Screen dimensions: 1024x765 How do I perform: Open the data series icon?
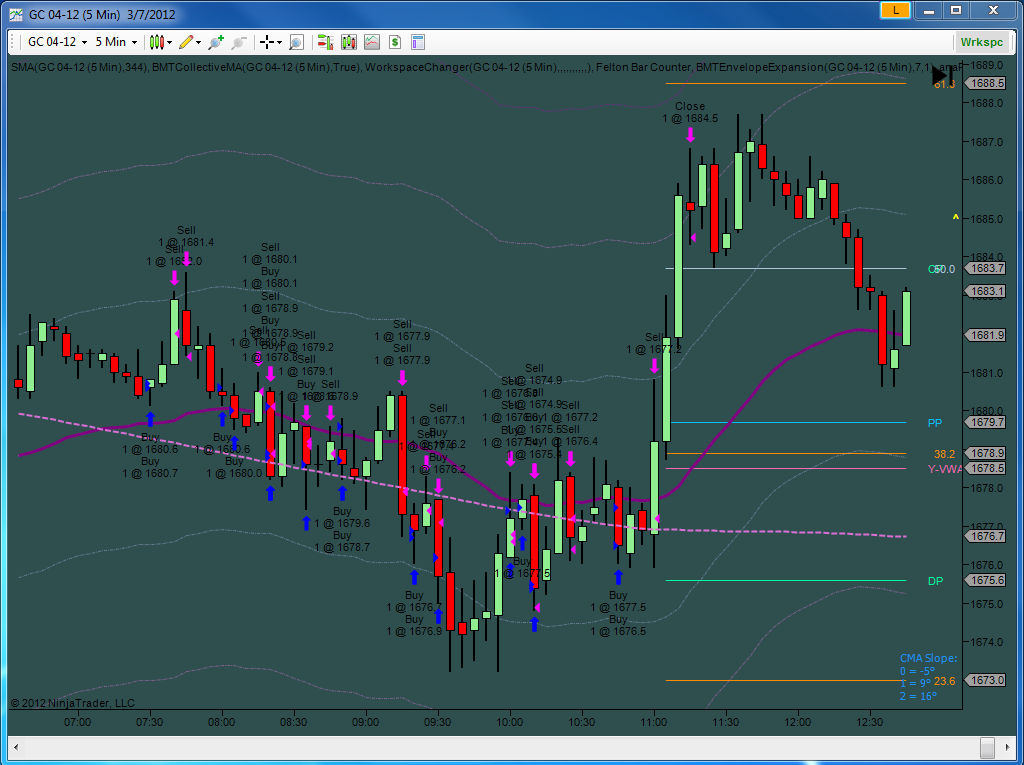[349, 42]
